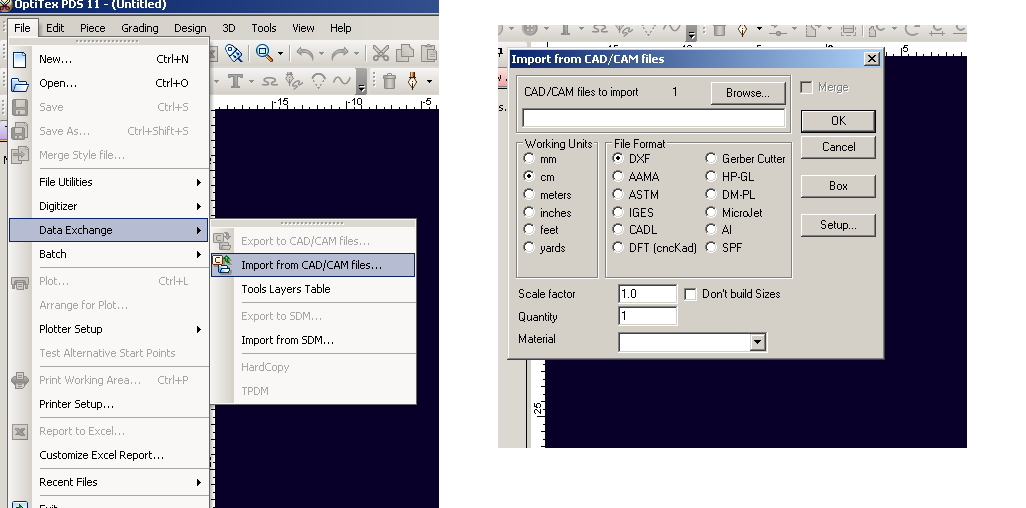
Task: Choose the AAMA file format option
Action: (619, 177)
